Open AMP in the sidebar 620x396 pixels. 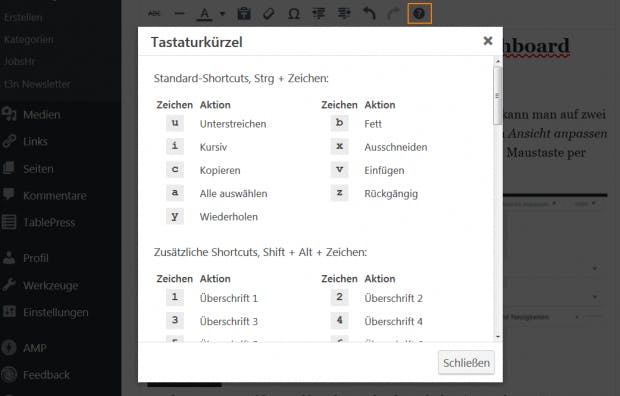[35, 348]
